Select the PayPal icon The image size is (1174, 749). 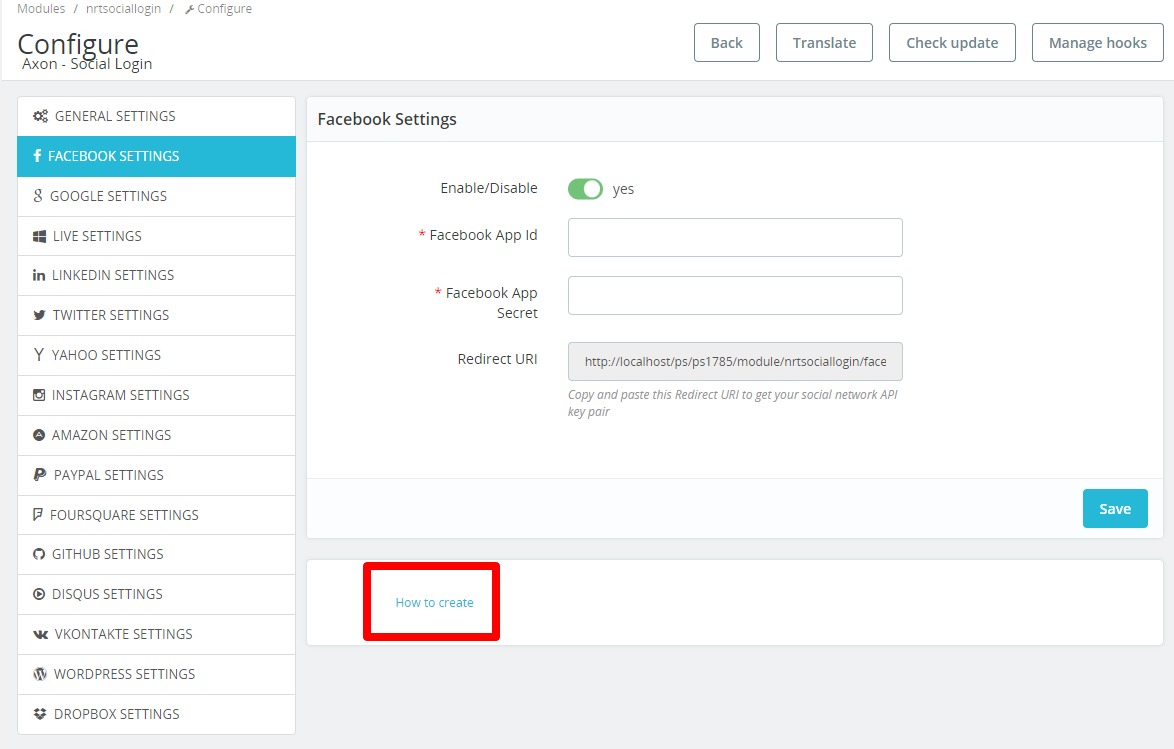(38, 475)
